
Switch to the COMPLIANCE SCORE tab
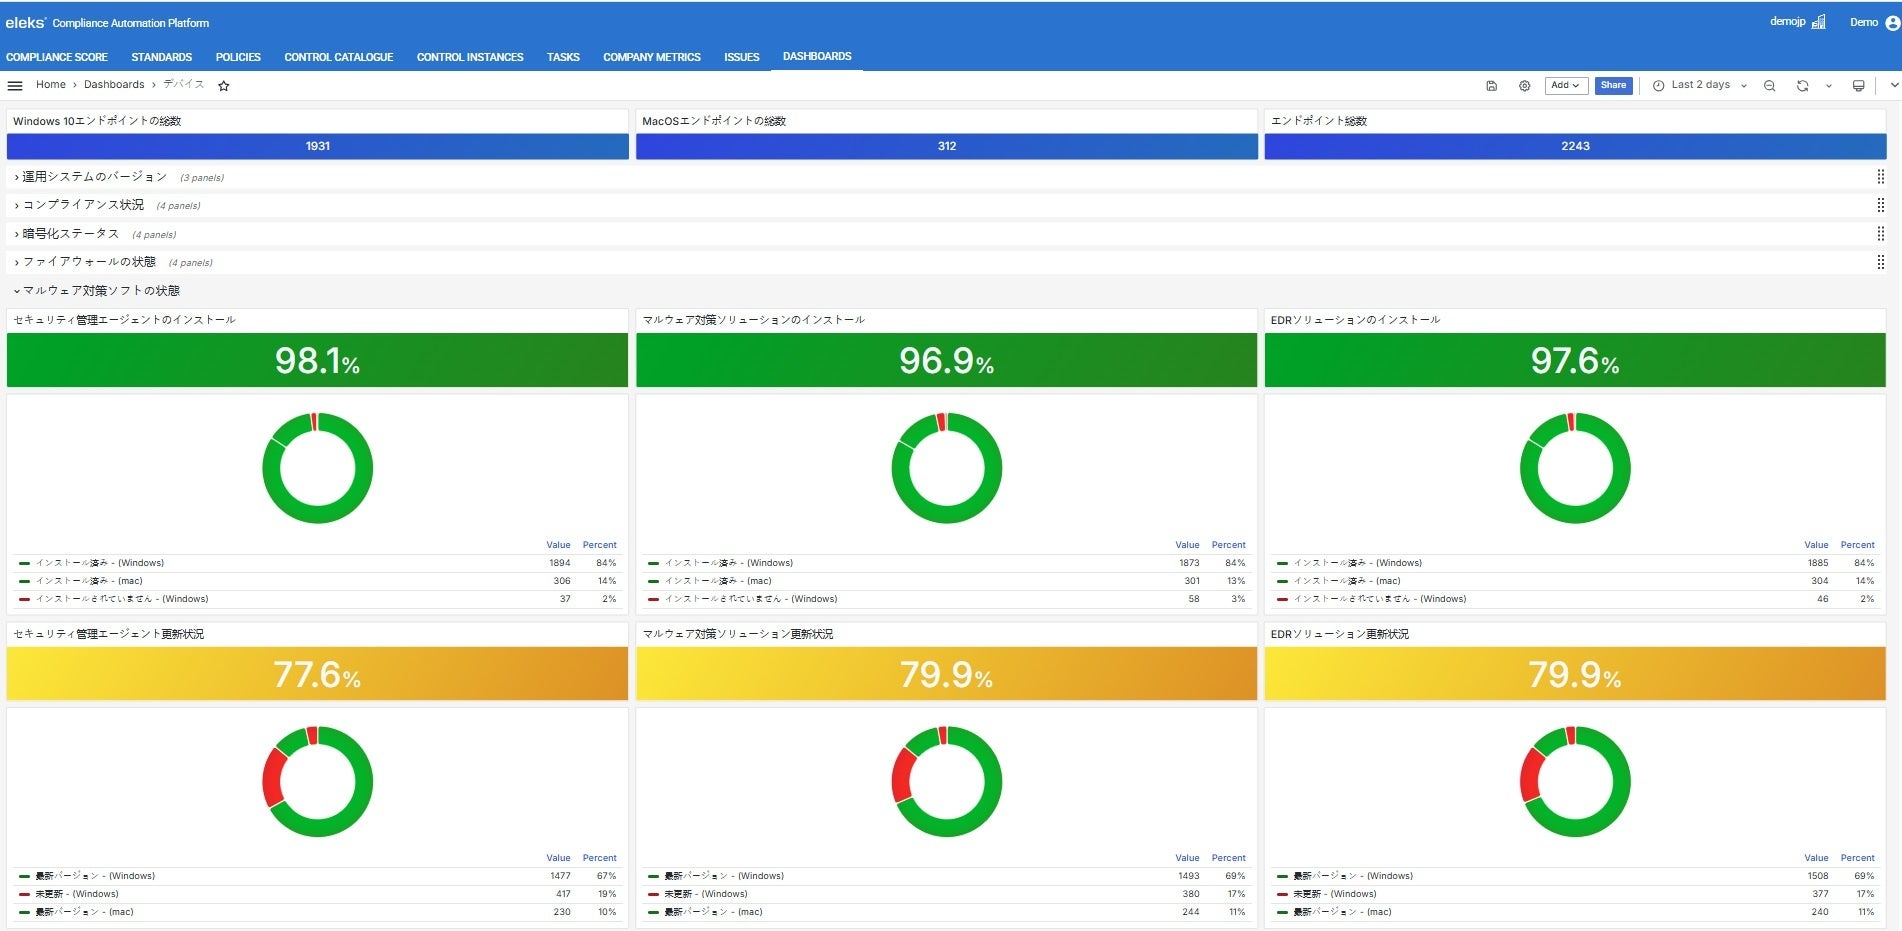point(57,57)
